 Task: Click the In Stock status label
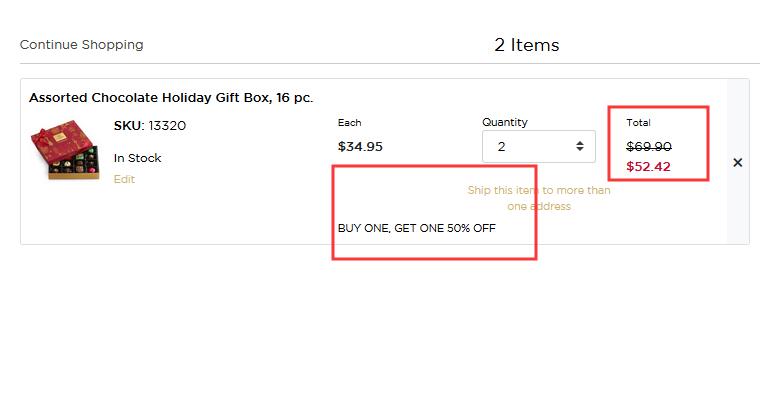click(x=138, y=158)
